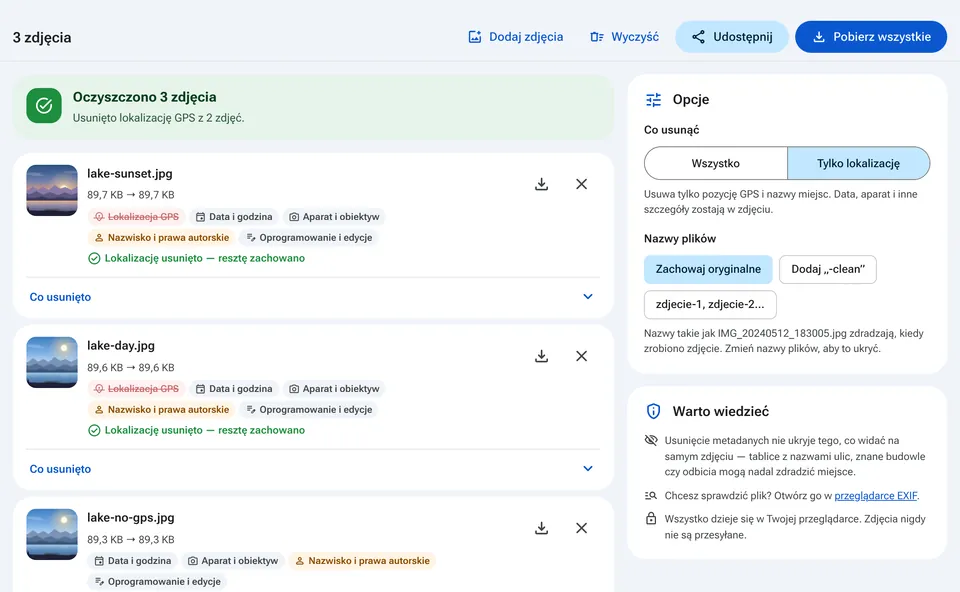Expand Co usunięto for lake-day.jpg
The image size is (960, 592).
[x=313, y=469]
